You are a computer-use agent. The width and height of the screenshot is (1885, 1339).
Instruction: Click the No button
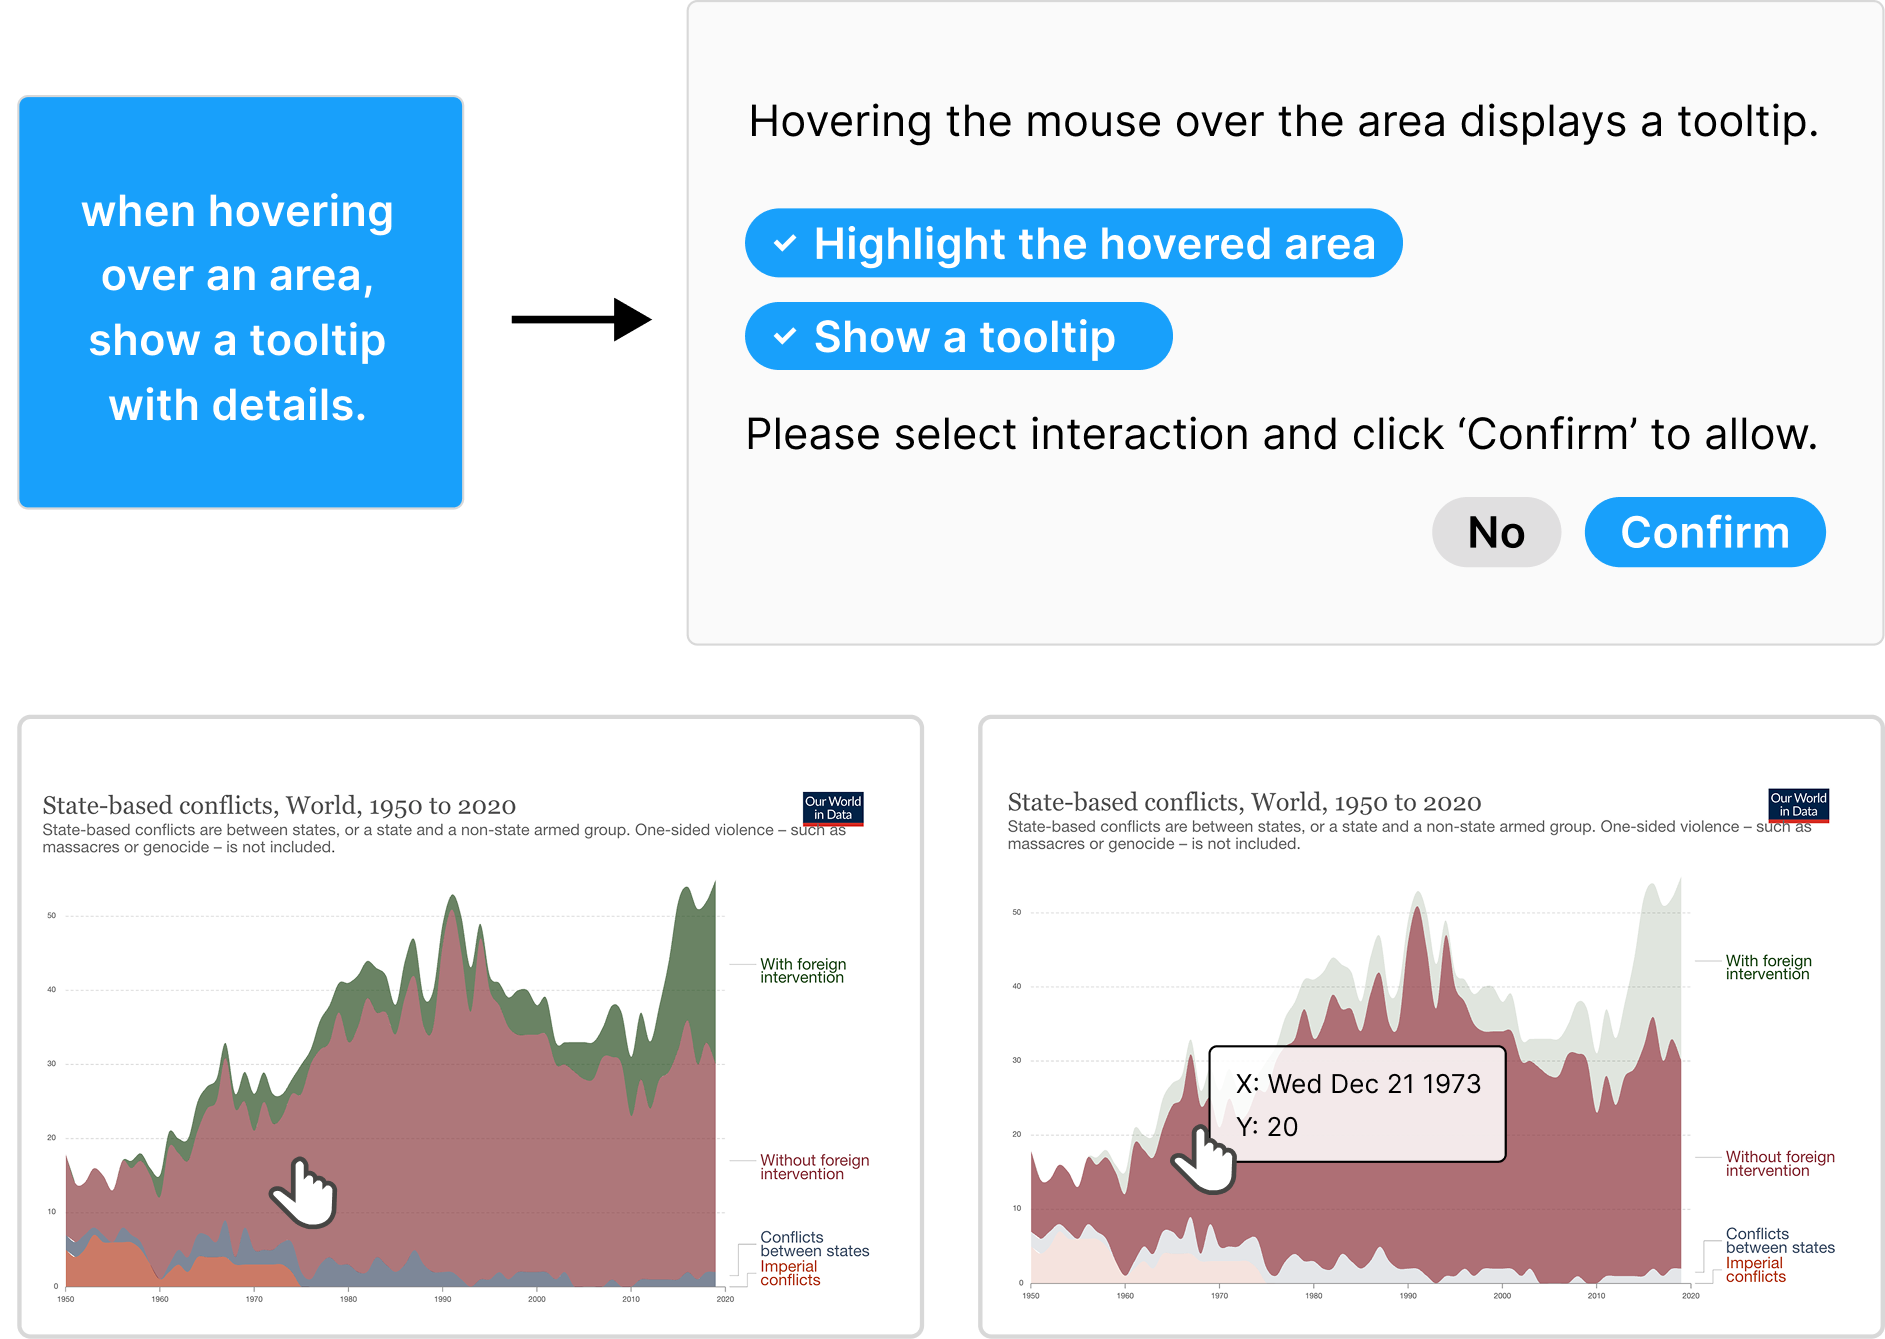click(x=1495, y=532)
